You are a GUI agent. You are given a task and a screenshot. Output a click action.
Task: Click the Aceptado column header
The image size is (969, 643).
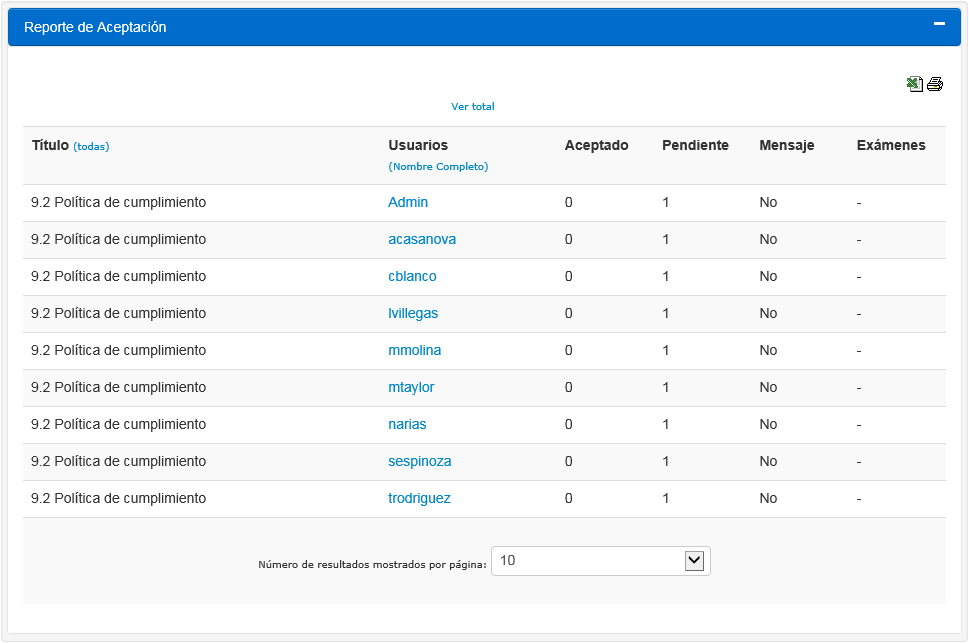[x=596, y=146]
